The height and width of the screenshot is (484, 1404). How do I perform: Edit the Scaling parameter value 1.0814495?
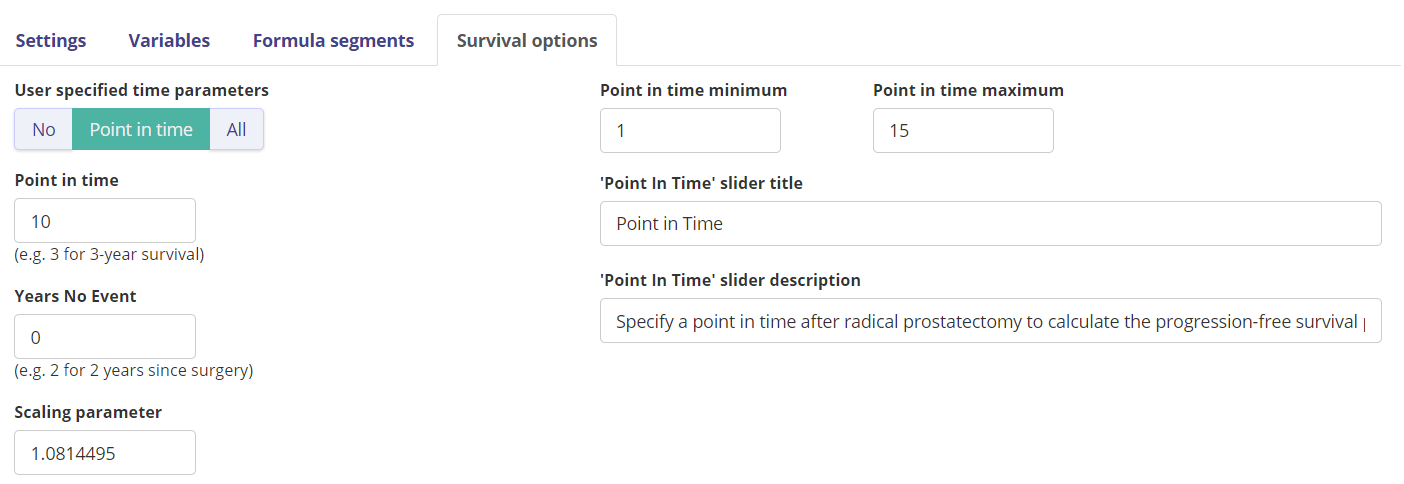105,453
